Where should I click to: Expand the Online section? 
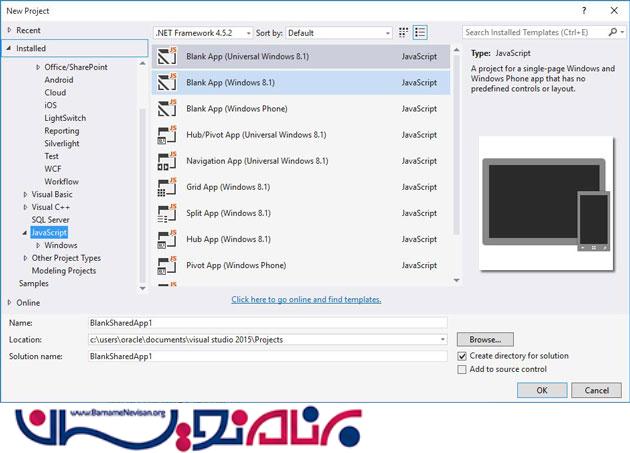pos(9,302)
